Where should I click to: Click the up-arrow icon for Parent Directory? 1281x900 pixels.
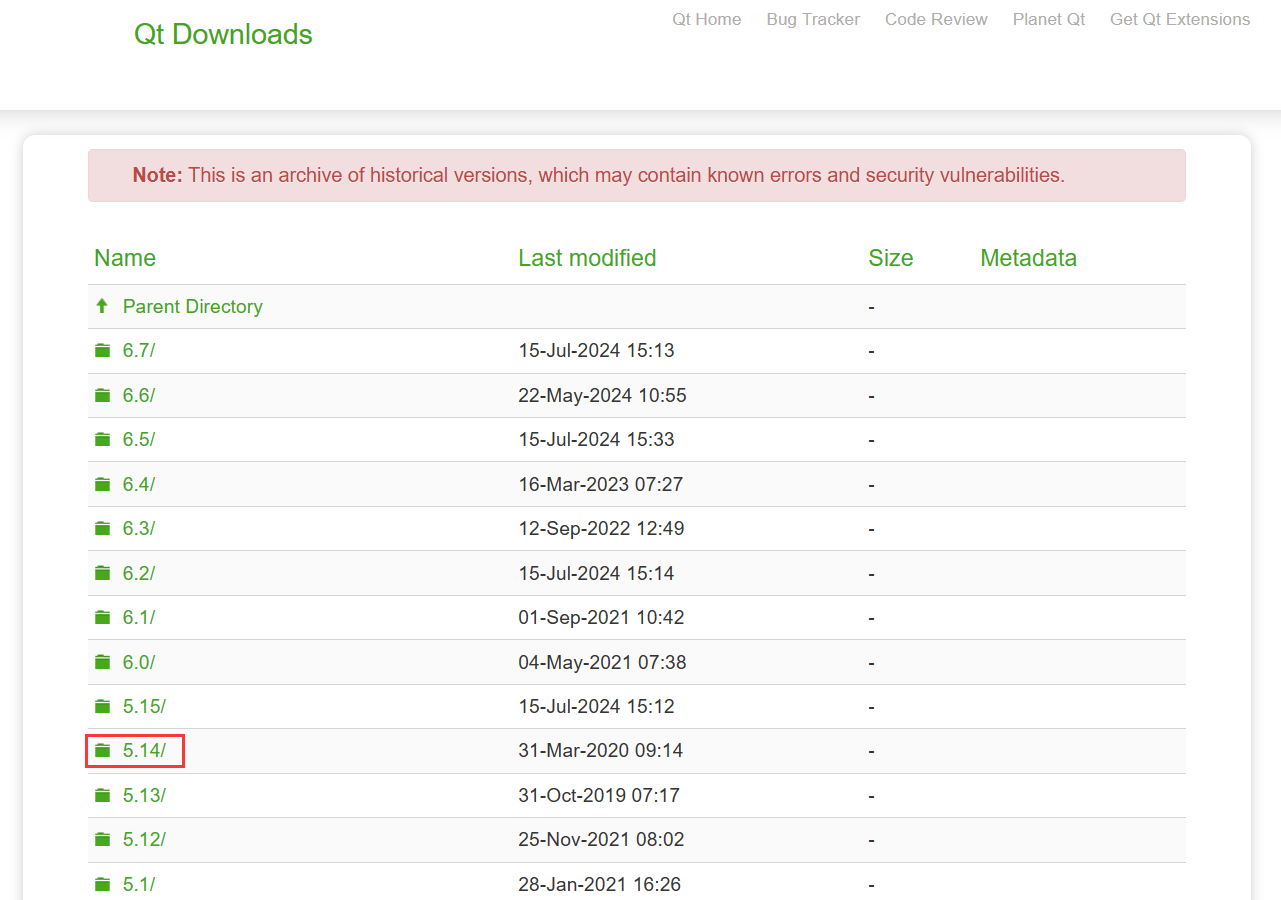[x=102, y=306]
